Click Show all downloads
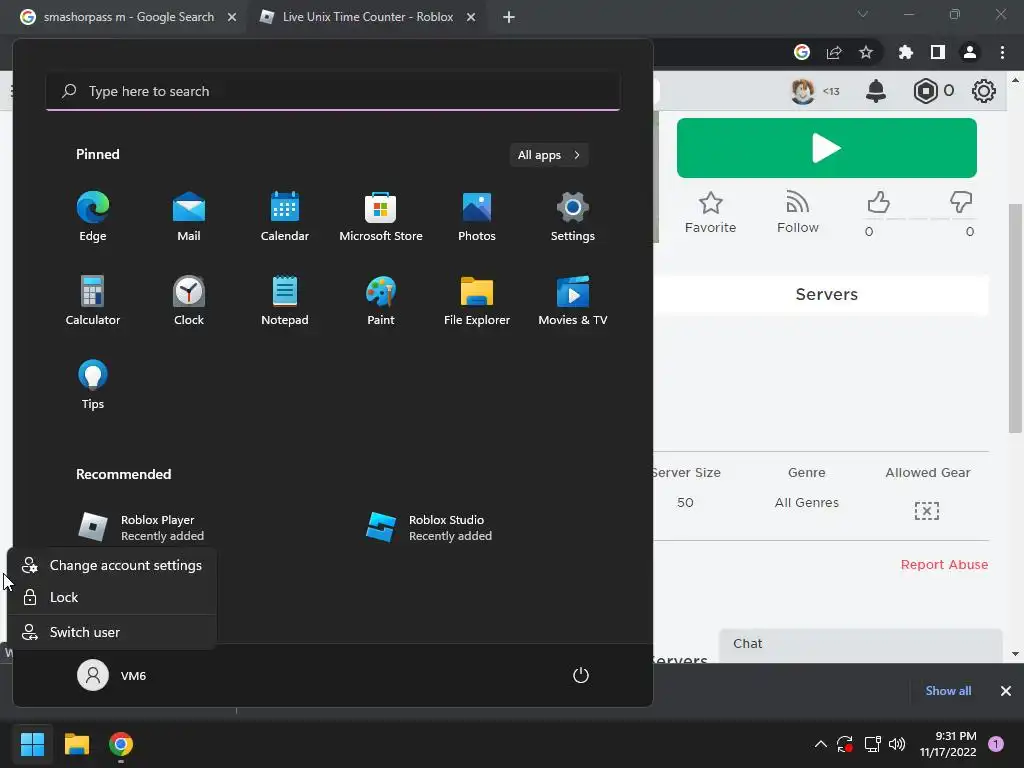This screenshot has height=768, width=1024. pos(948,691)
